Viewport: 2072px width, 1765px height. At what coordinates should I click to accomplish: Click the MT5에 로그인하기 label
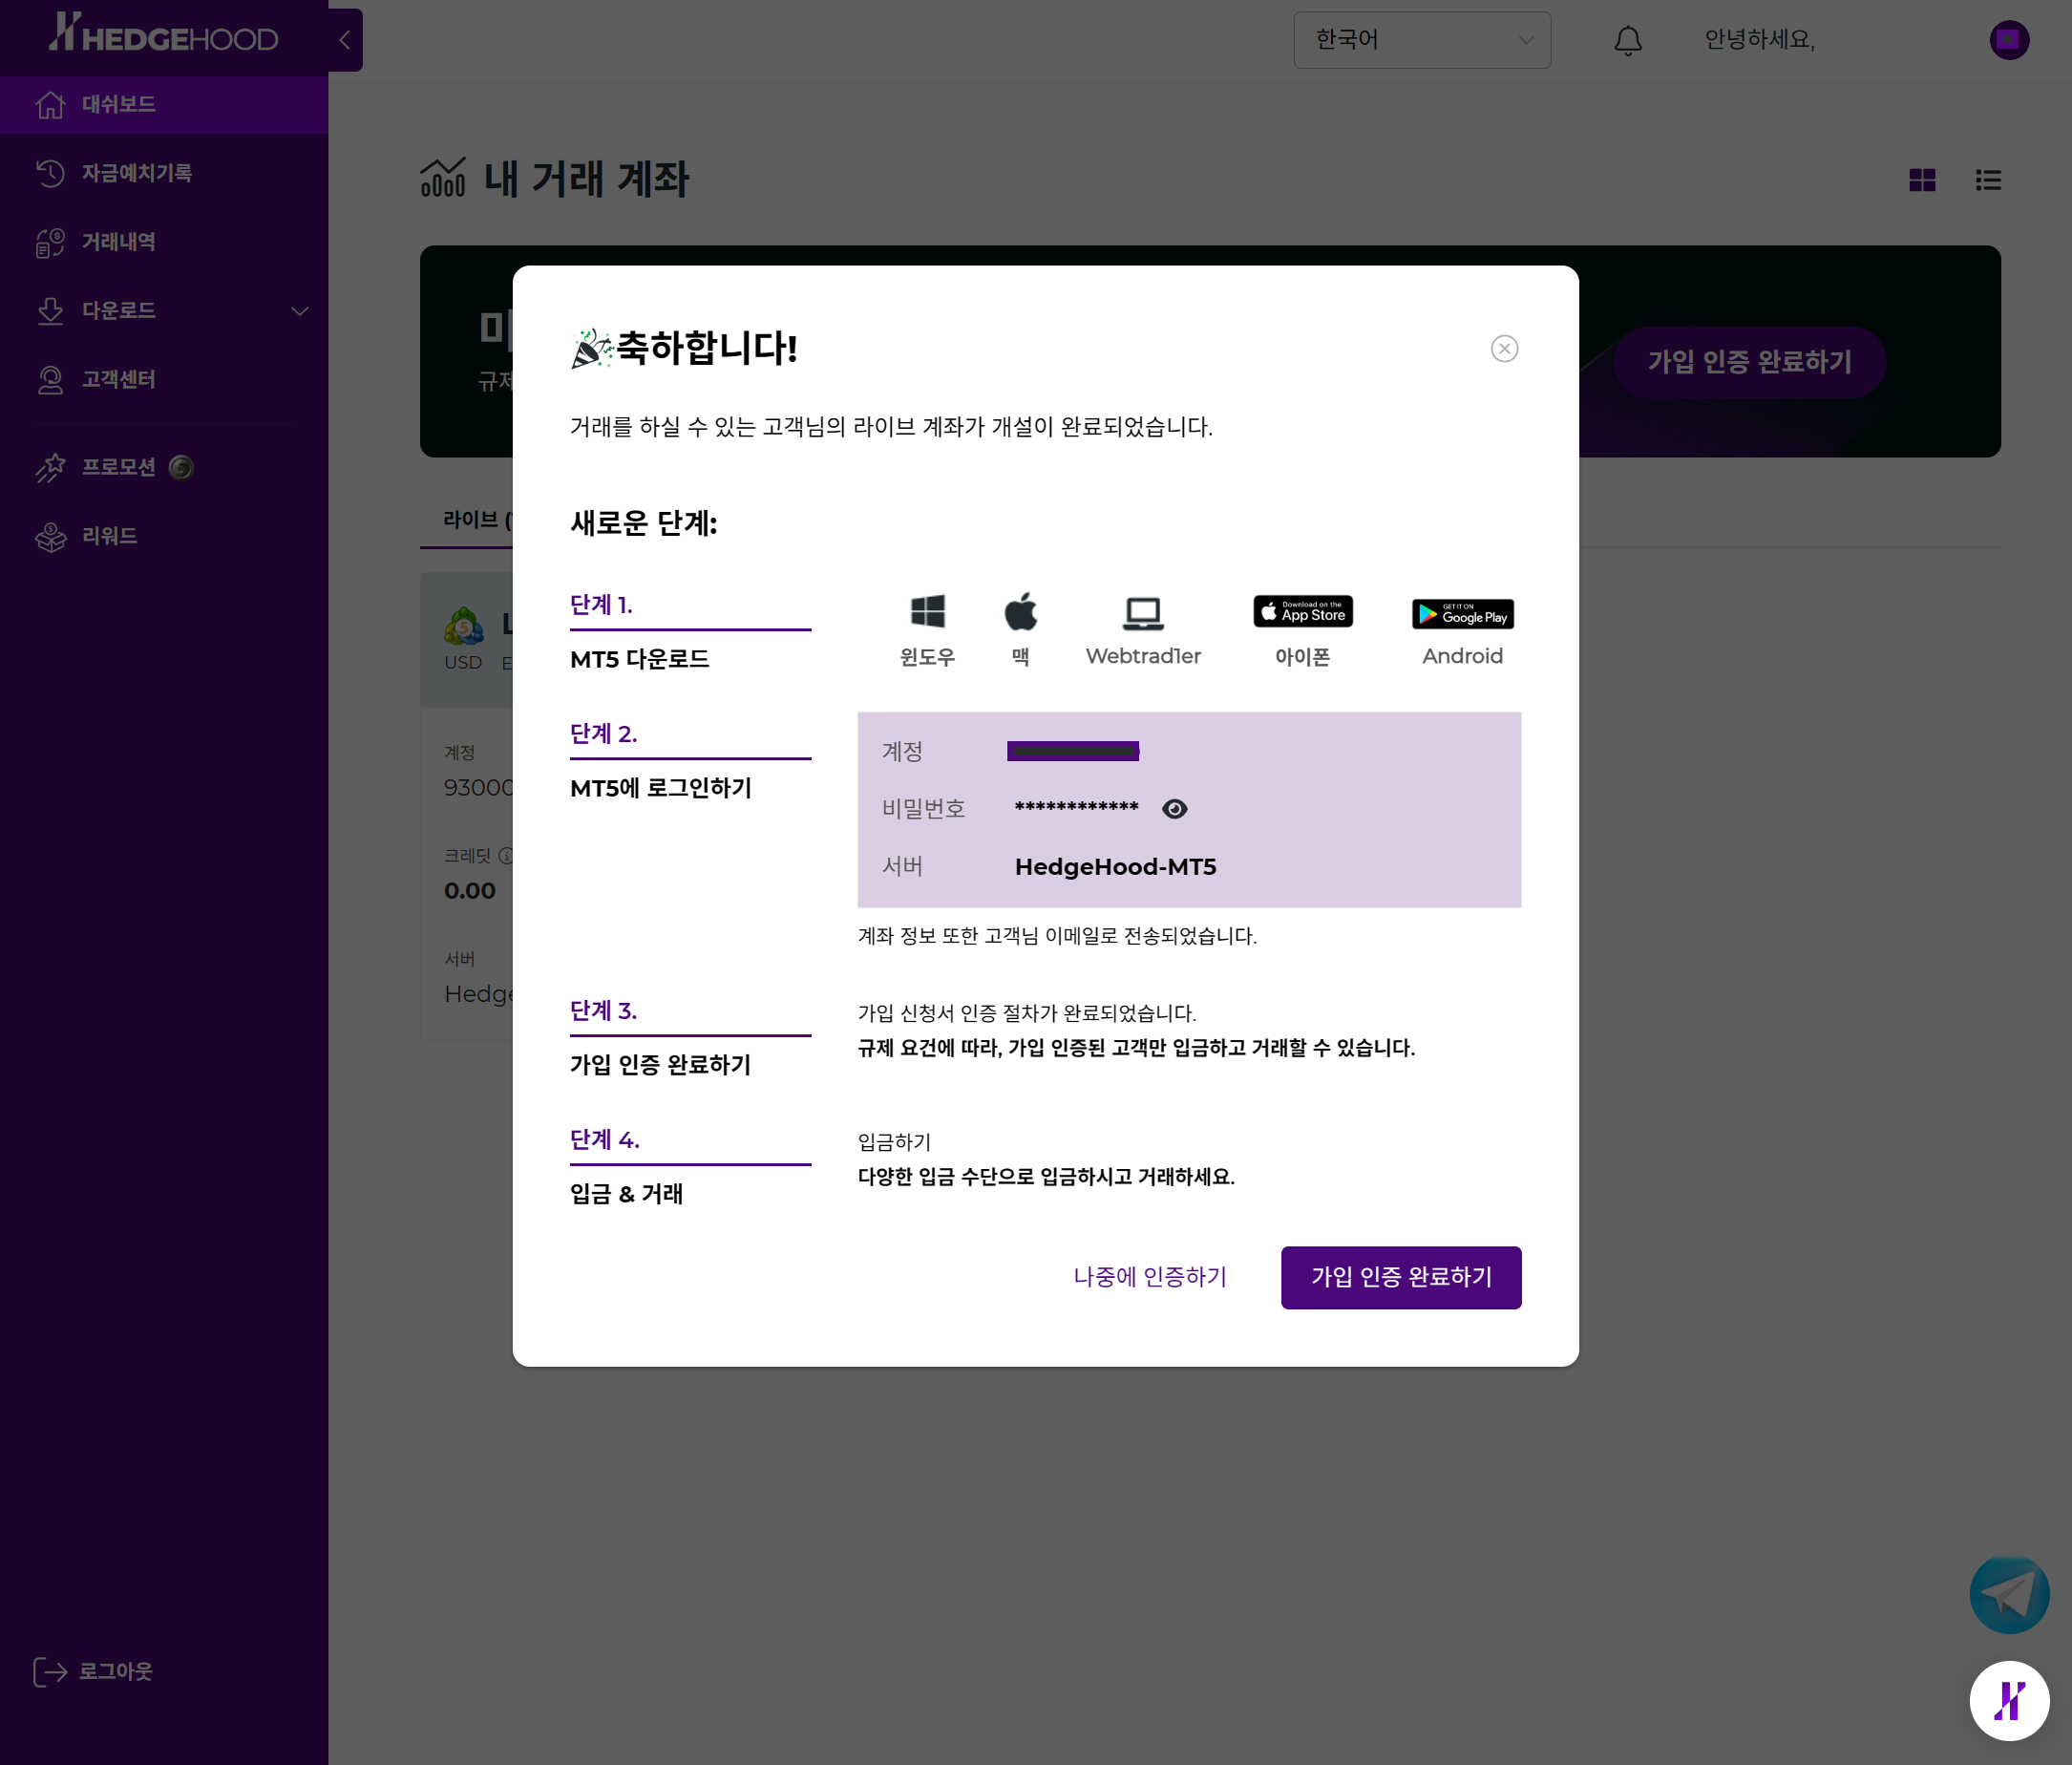click(660, 788)
